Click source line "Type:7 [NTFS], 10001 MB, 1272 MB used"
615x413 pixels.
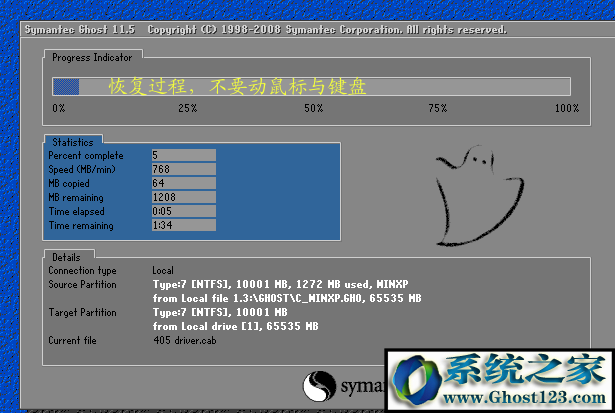tap(281, 284)
